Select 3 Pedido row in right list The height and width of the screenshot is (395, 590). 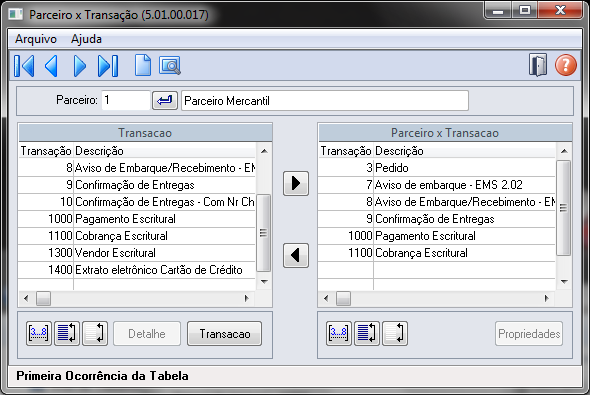437,168
